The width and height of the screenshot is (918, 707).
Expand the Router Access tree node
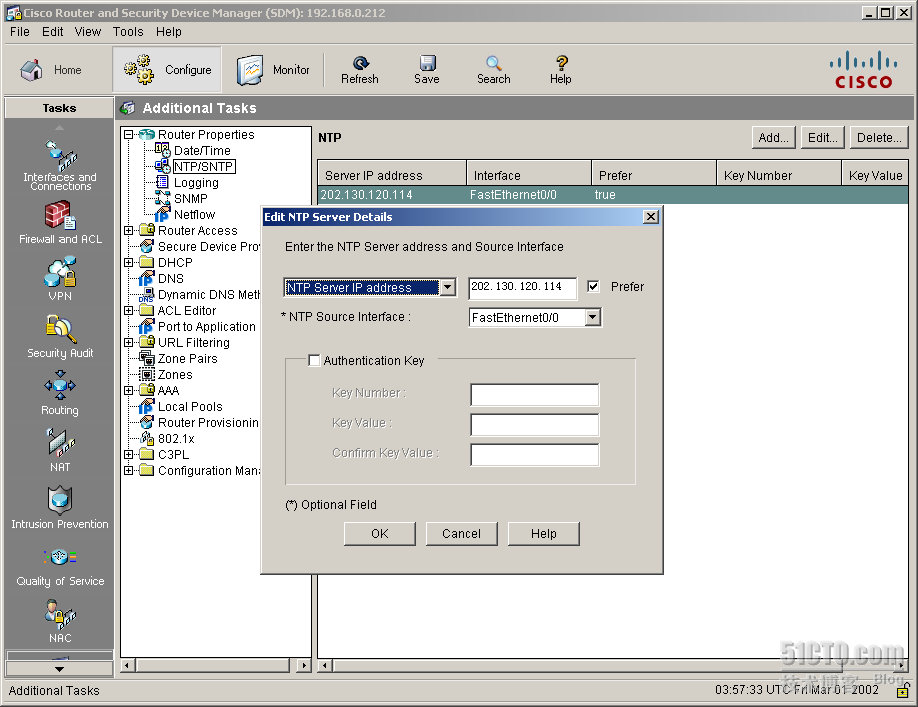click(x=129, y=231)
